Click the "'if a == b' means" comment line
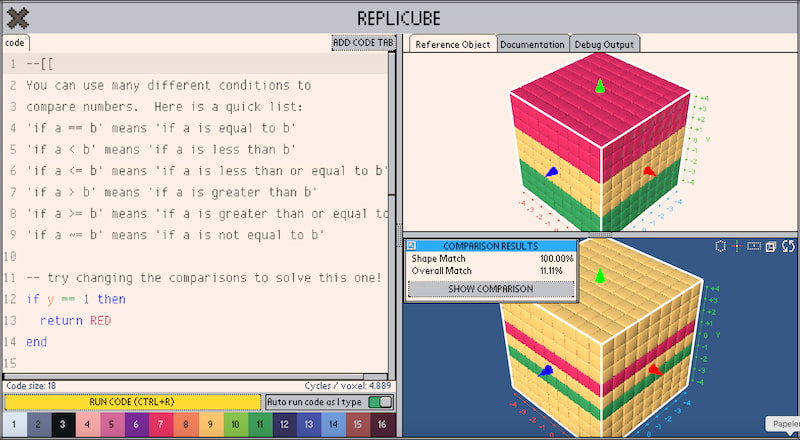 point(161,128)
